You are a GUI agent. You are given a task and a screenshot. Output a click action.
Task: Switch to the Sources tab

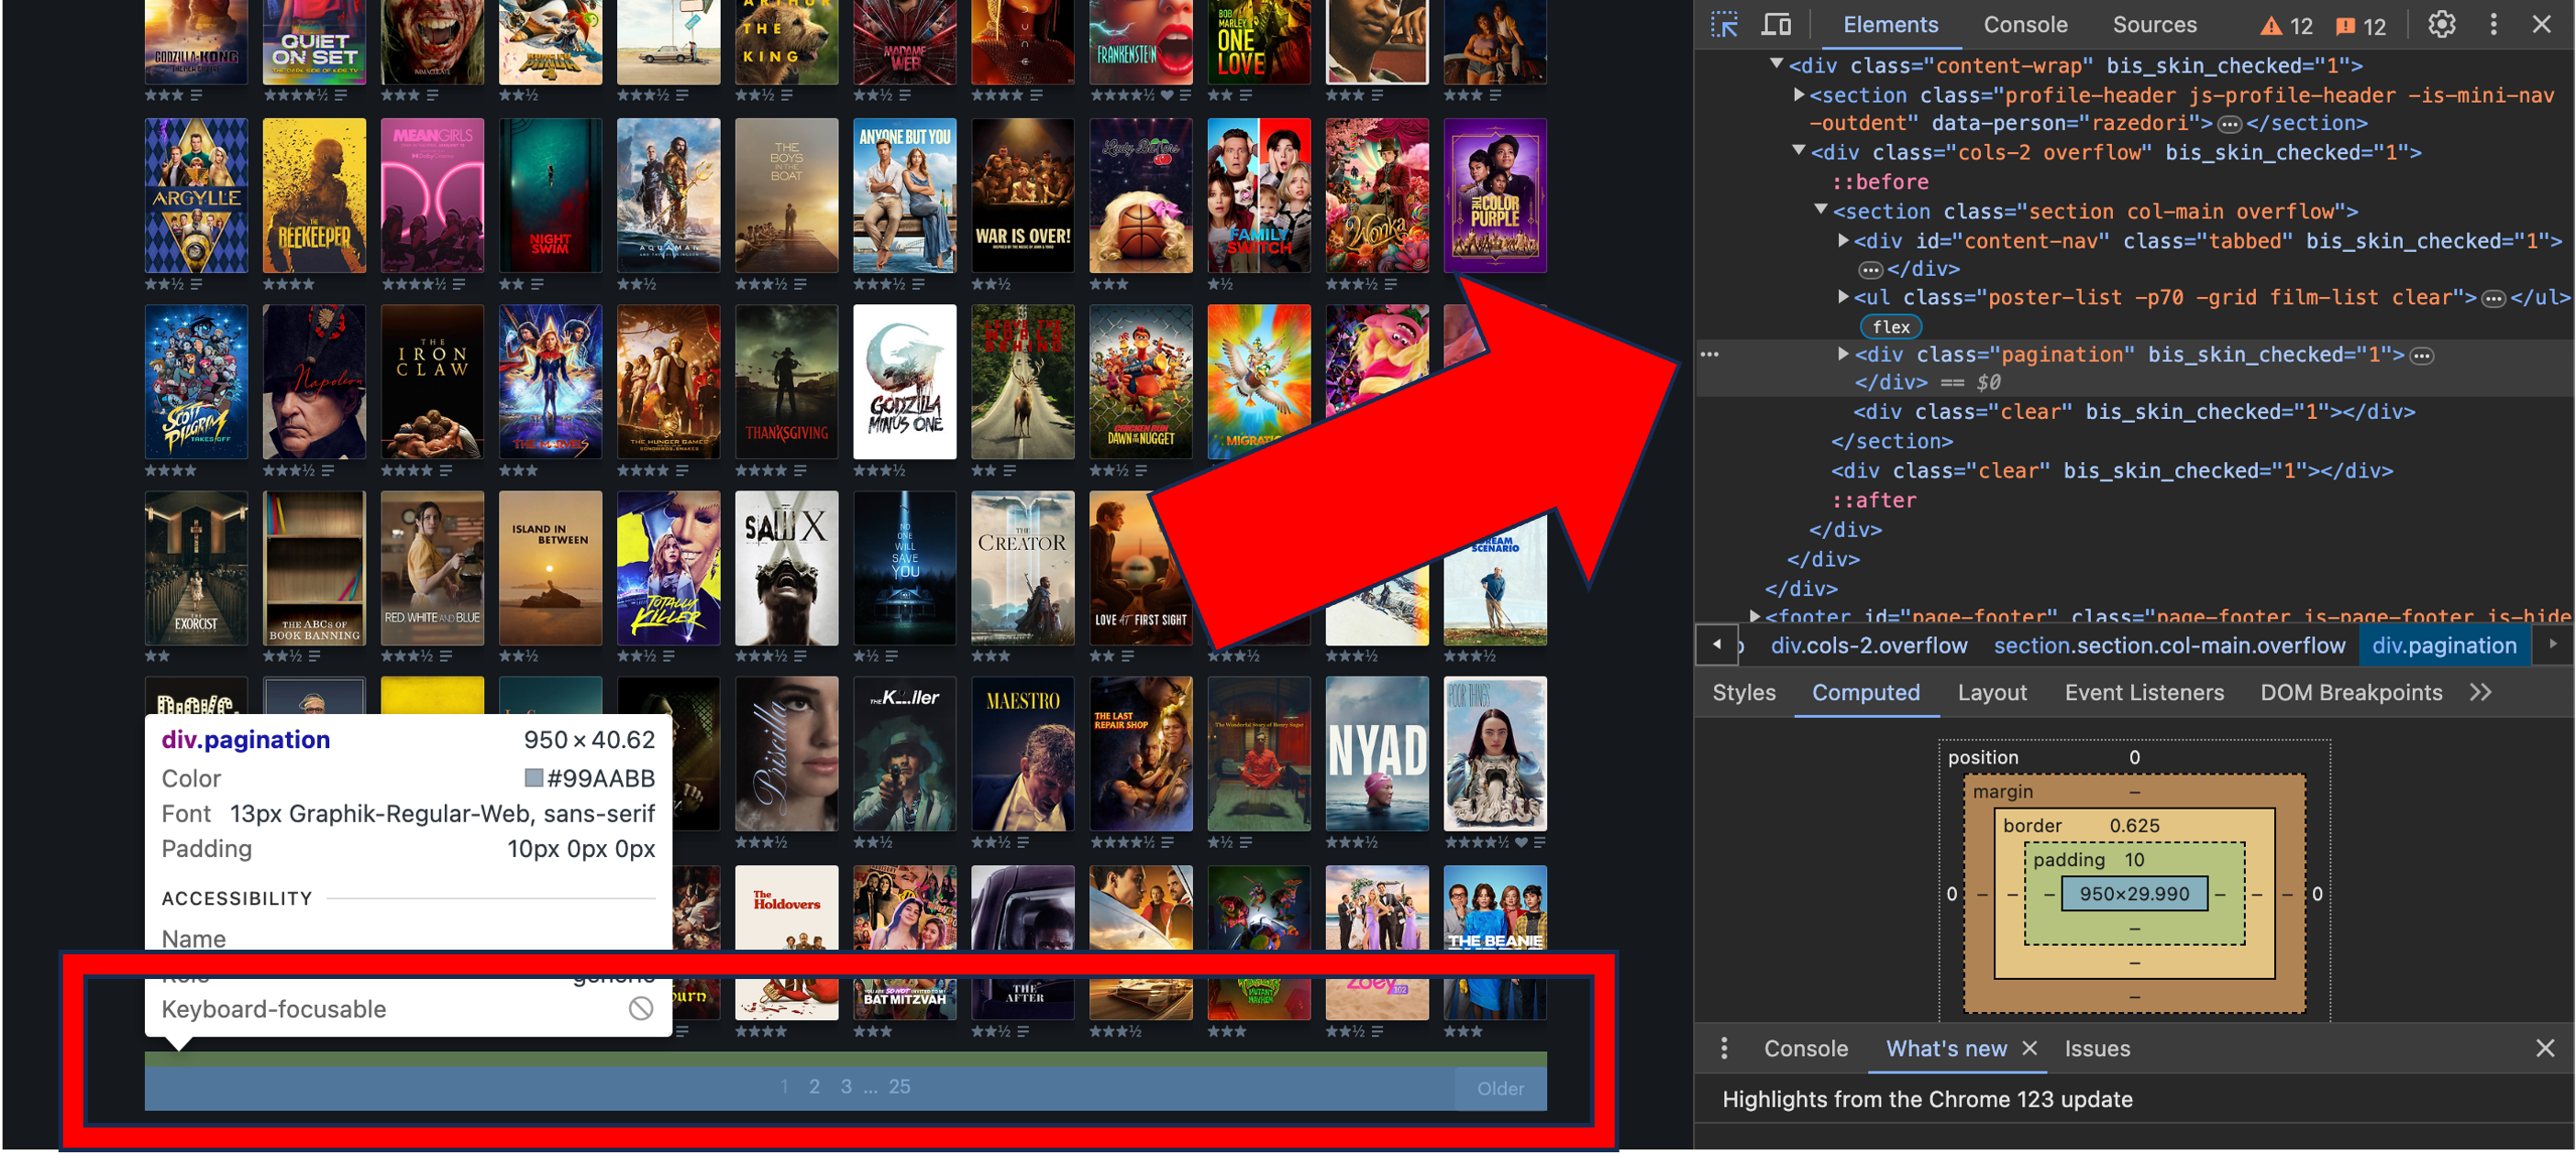tap(2155, 25)
